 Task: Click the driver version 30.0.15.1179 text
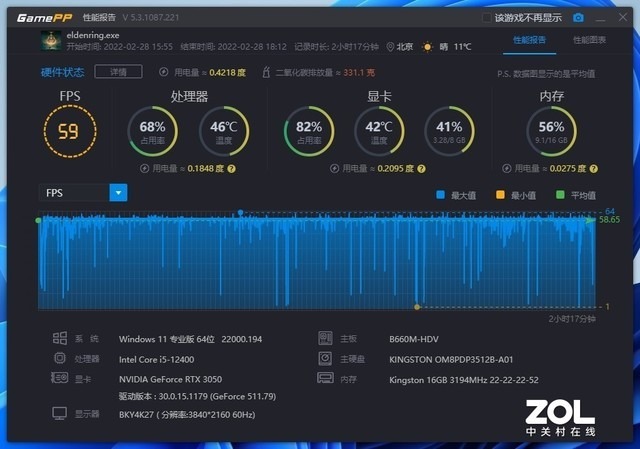click(198, 396)
